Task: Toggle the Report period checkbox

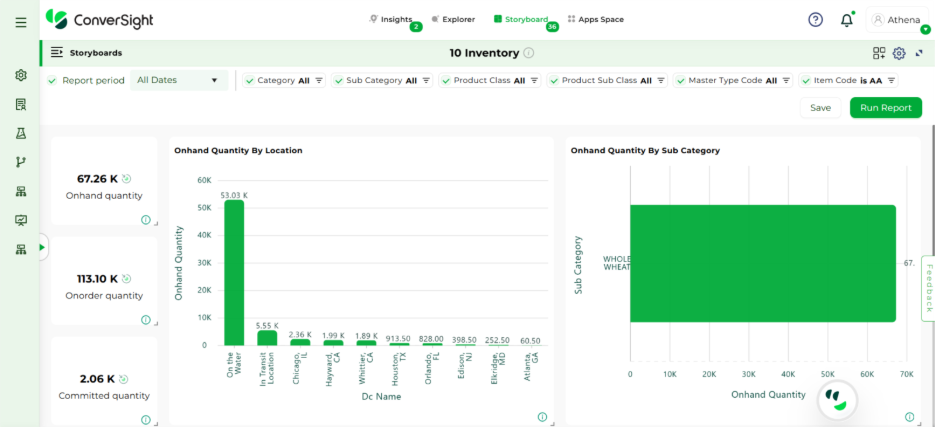Action: [x=52, y=80]
